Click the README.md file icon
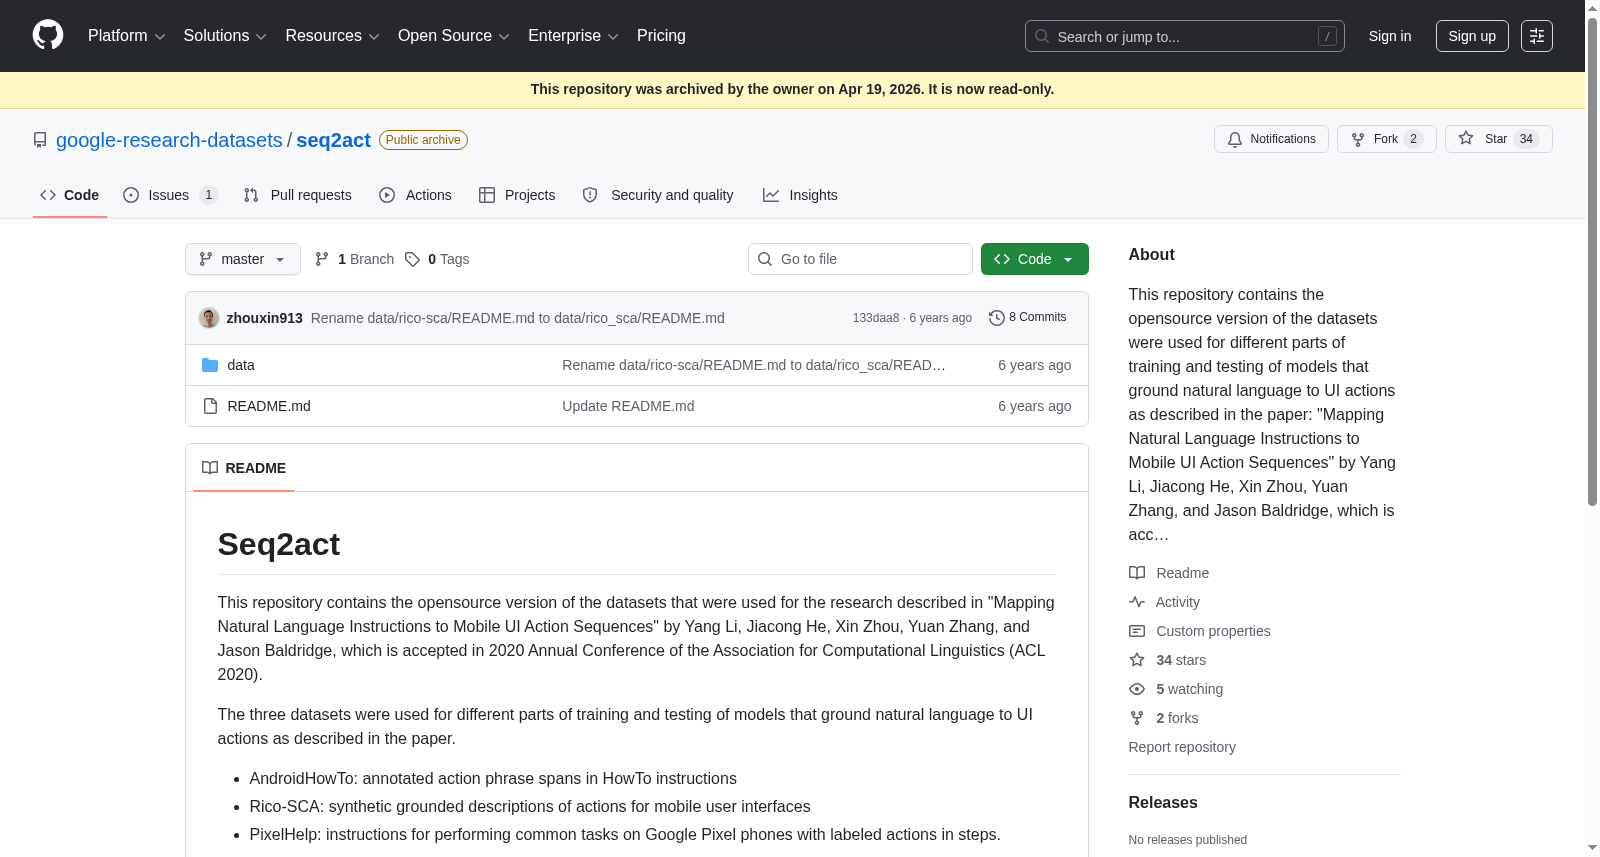This screenshot has height=857, width=1600. 210,406
